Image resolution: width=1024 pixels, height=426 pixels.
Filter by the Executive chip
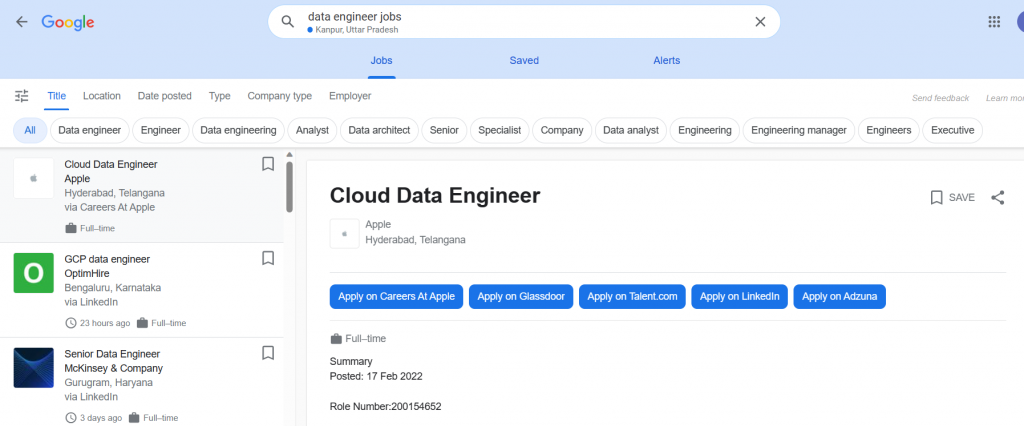(952, 130)
